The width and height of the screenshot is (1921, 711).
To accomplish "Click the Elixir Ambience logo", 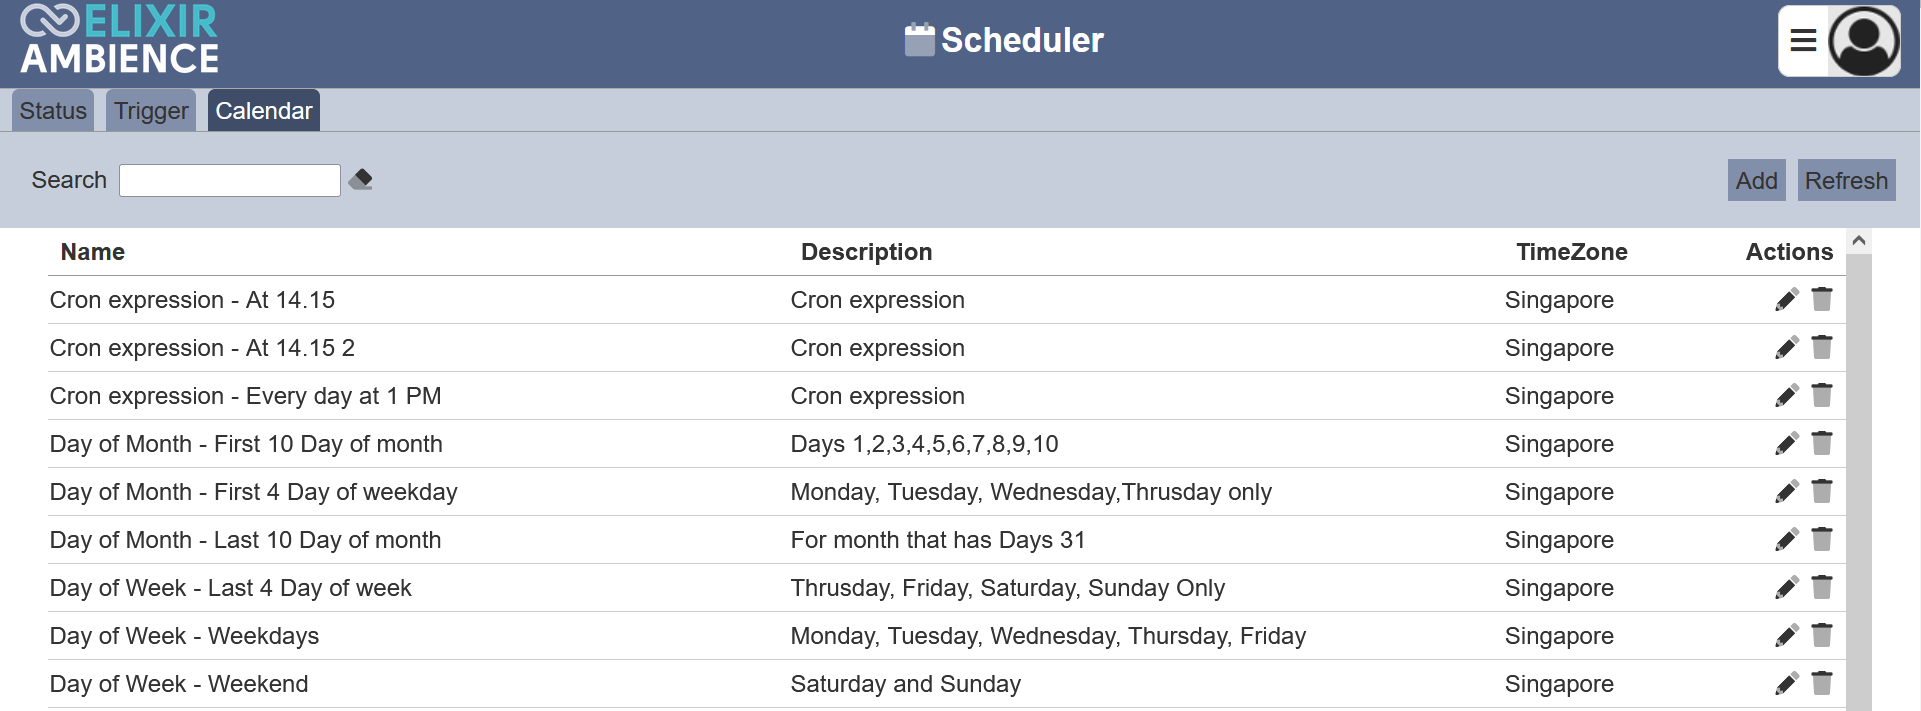I will pyautogui.click(x=120, y=40).
